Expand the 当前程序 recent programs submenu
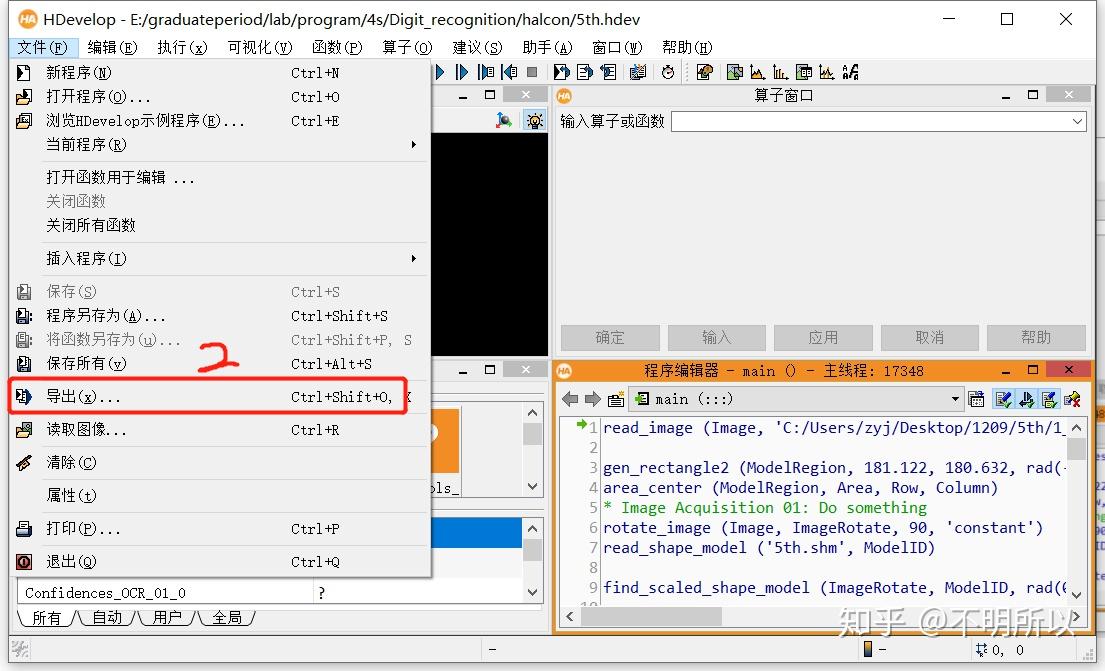This screenshot has width=1105, height=671. click(x=220, y=144)
